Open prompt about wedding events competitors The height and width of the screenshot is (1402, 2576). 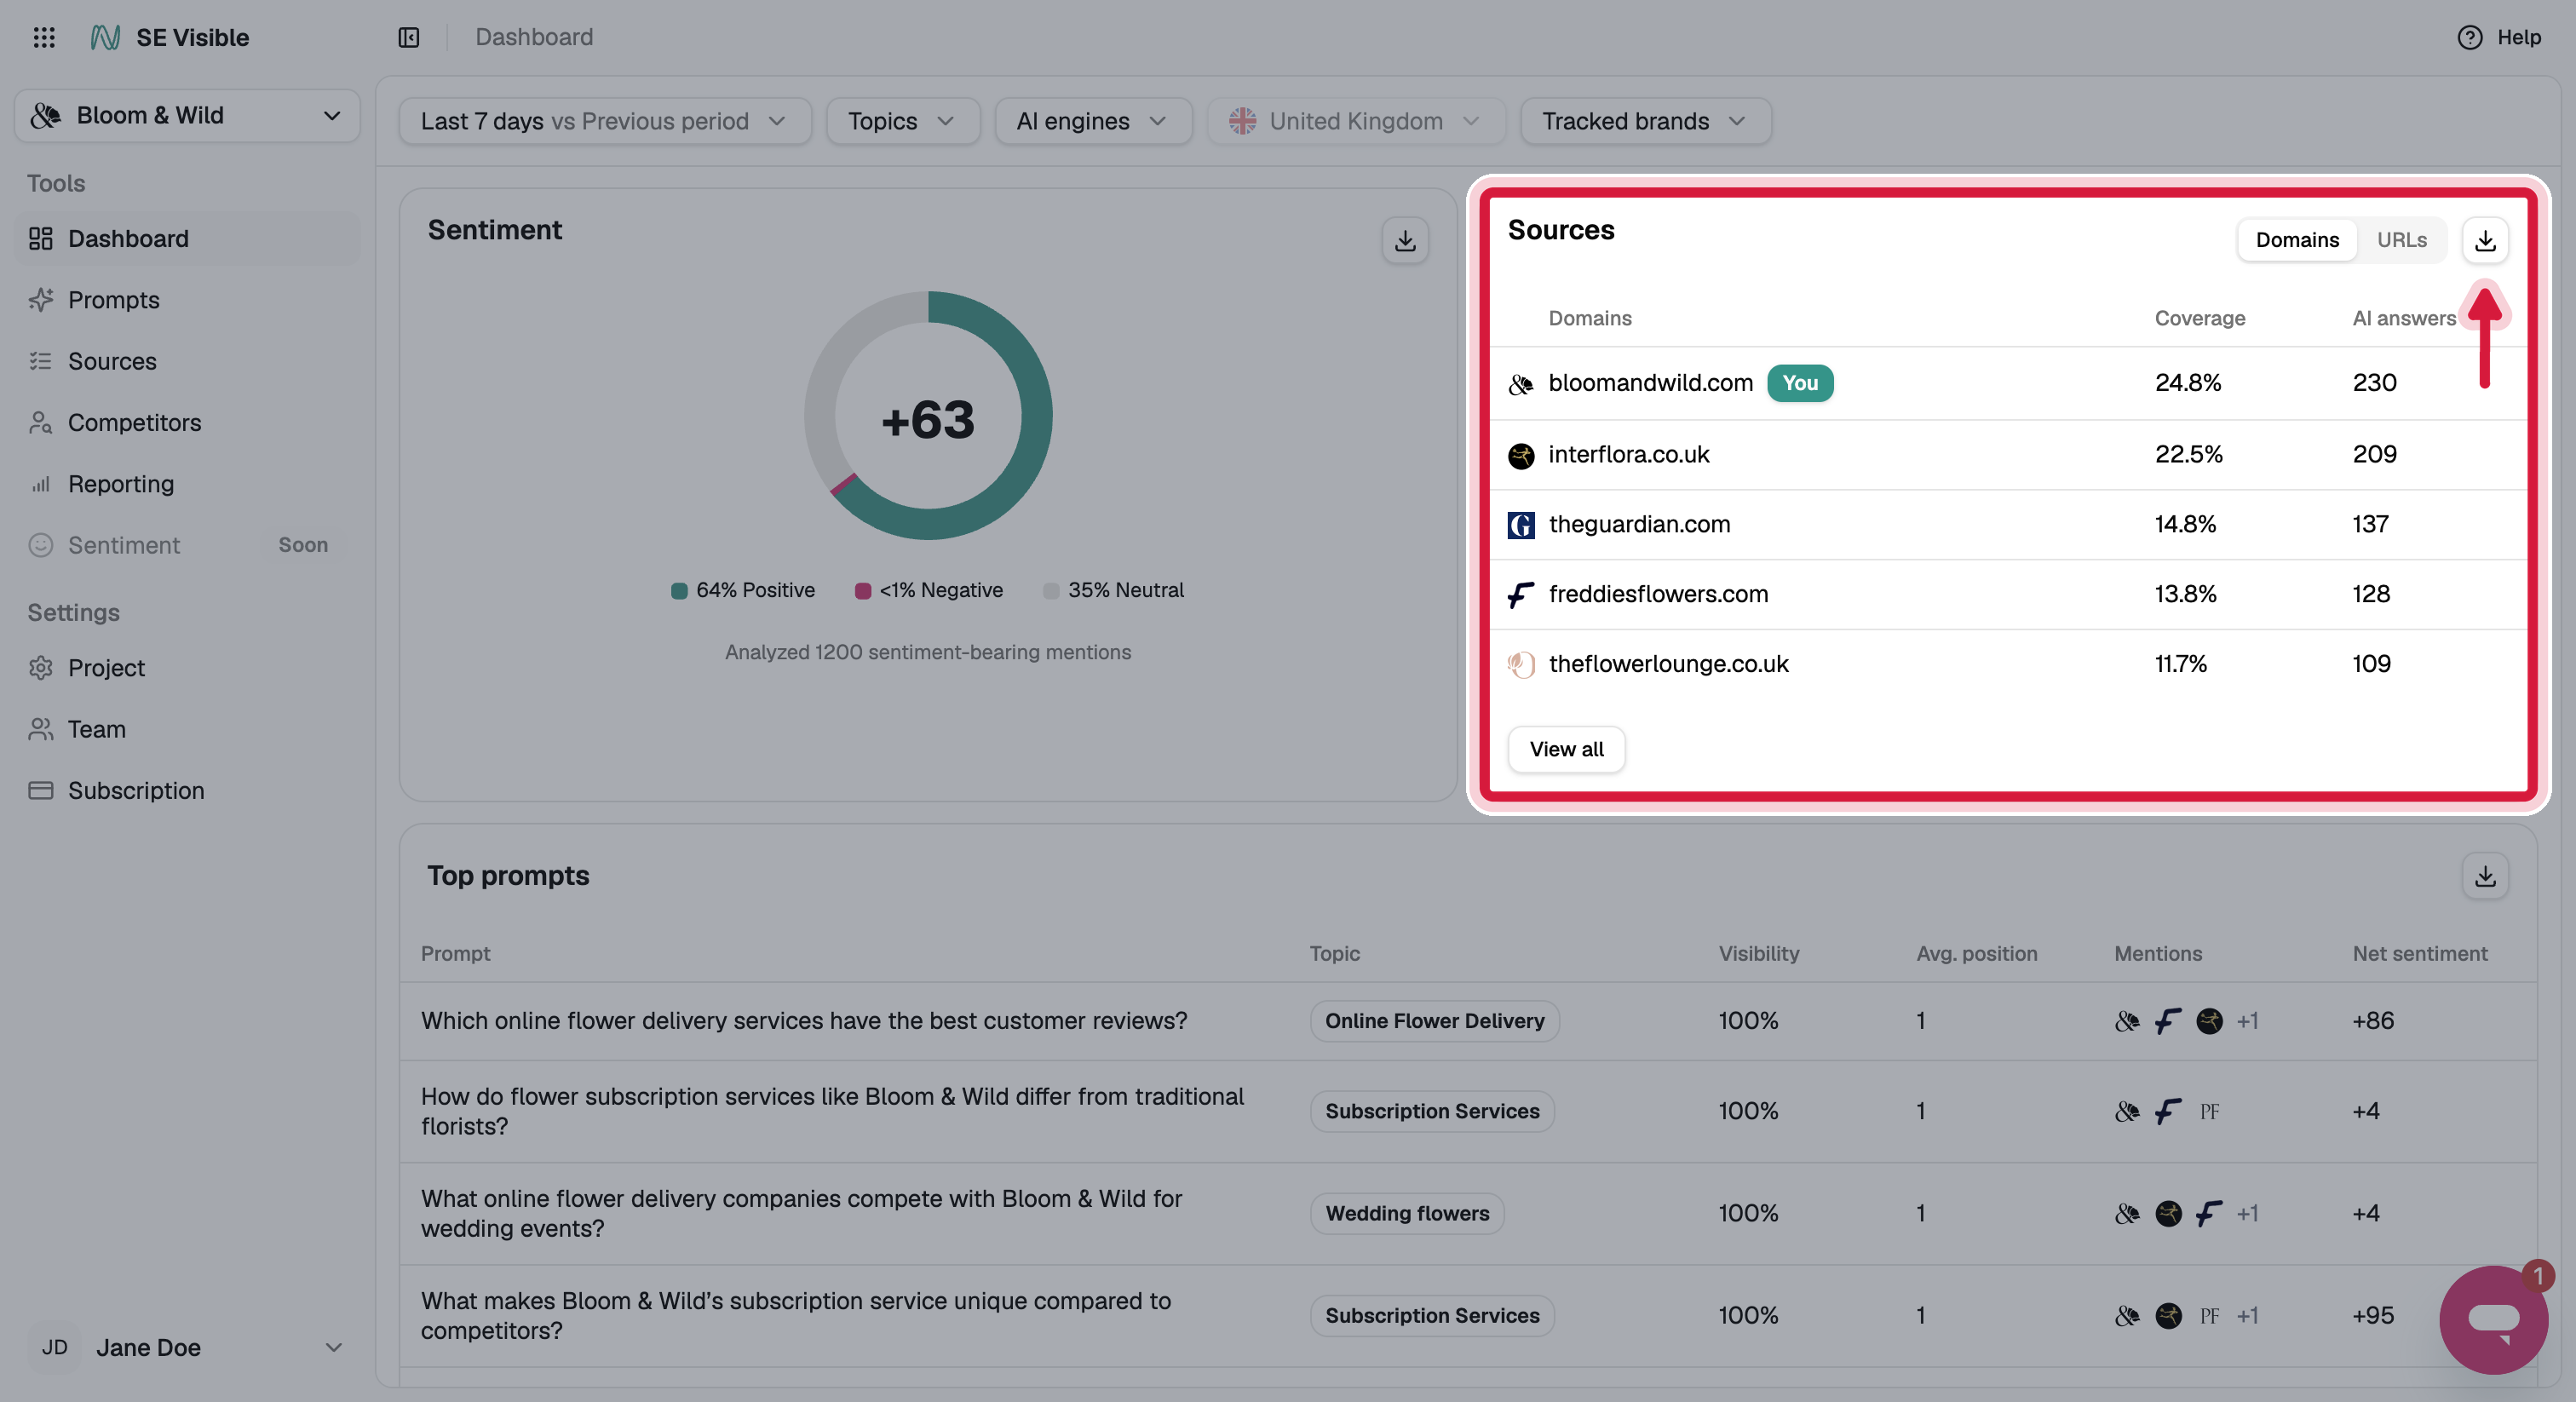801,1214
